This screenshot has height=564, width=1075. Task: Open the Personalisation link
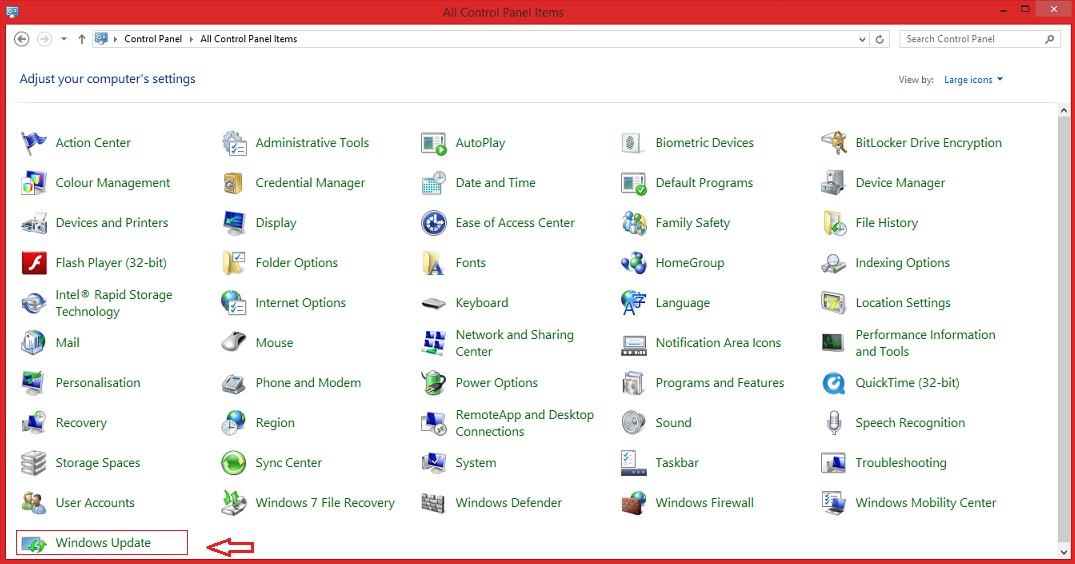(98, 383)
